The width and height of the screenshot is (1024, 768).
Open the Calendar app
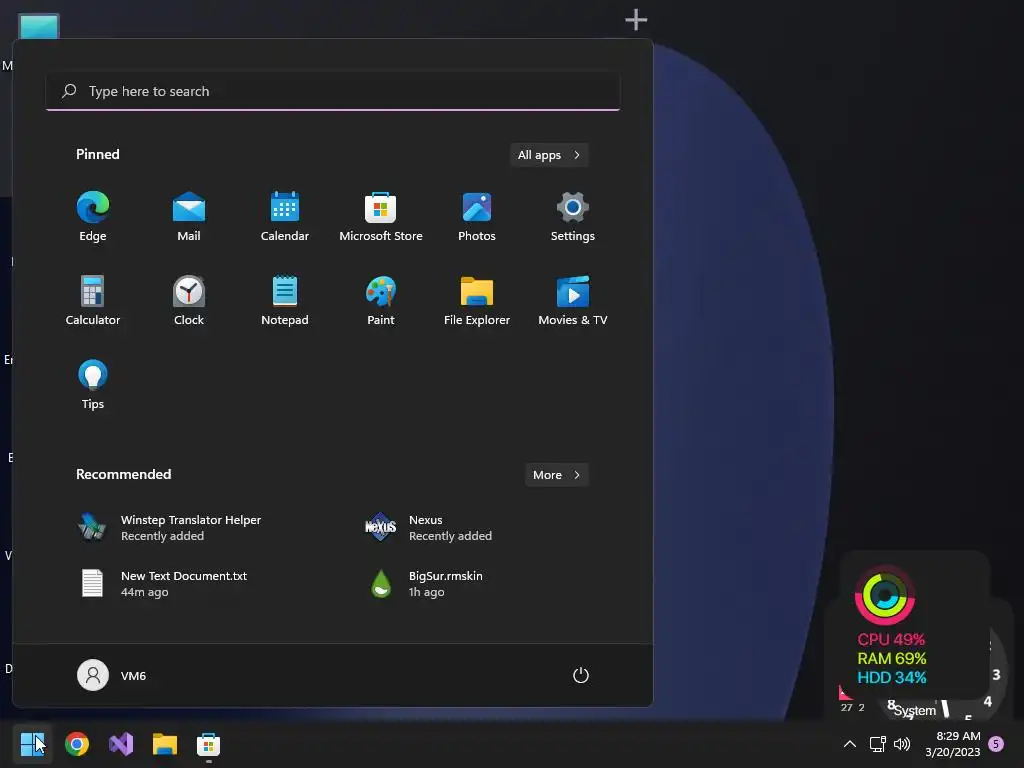[285, 217]
